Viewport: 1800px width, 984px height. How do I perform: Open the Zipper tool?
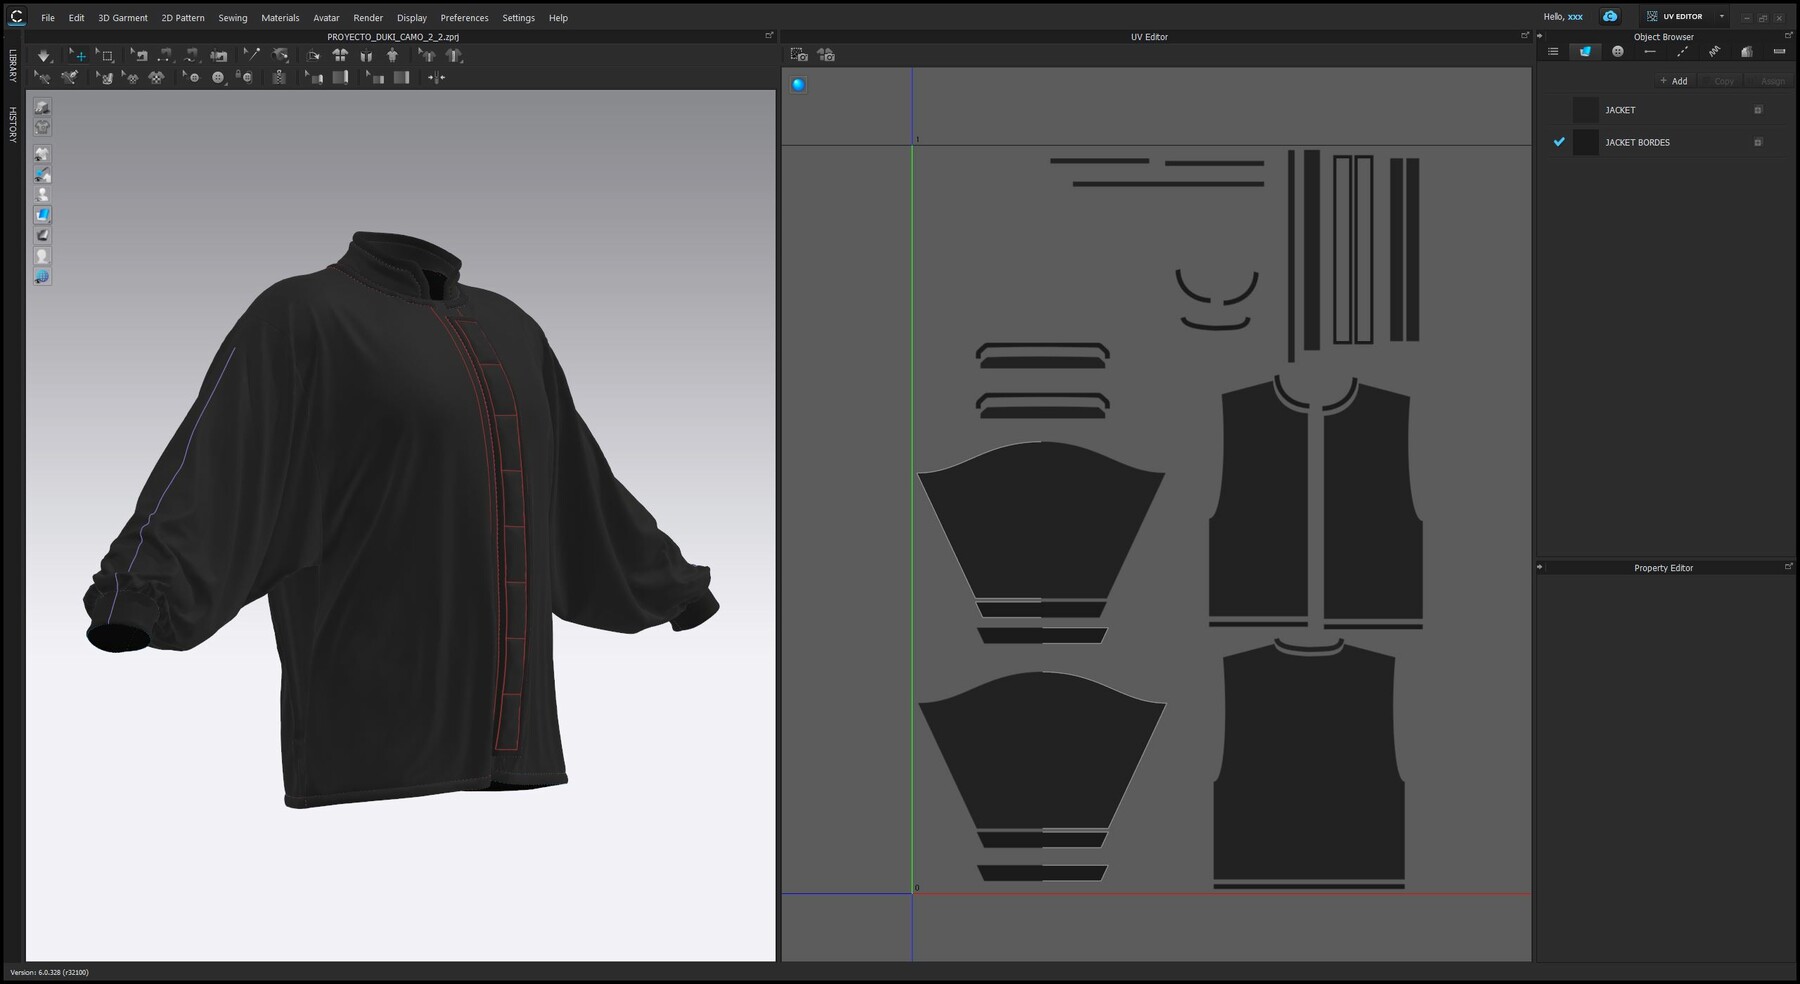(x=279, y=77)
